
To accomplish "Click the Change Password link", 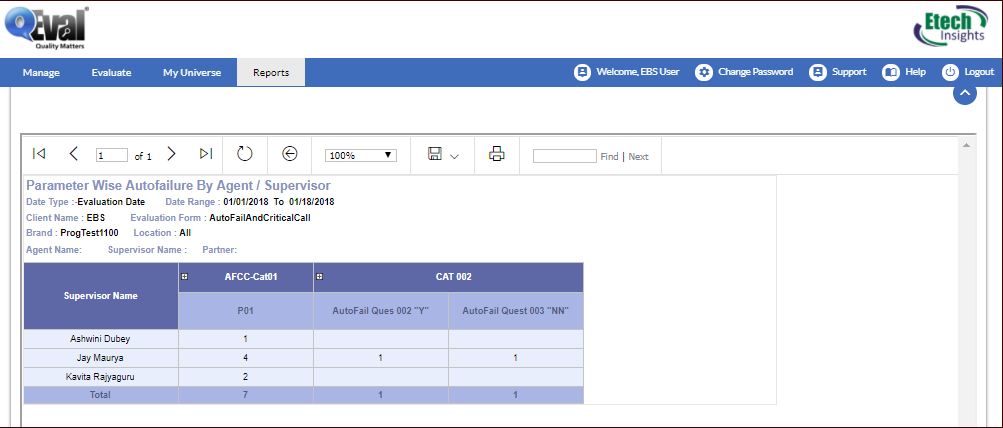I will [x=745, y=72].
